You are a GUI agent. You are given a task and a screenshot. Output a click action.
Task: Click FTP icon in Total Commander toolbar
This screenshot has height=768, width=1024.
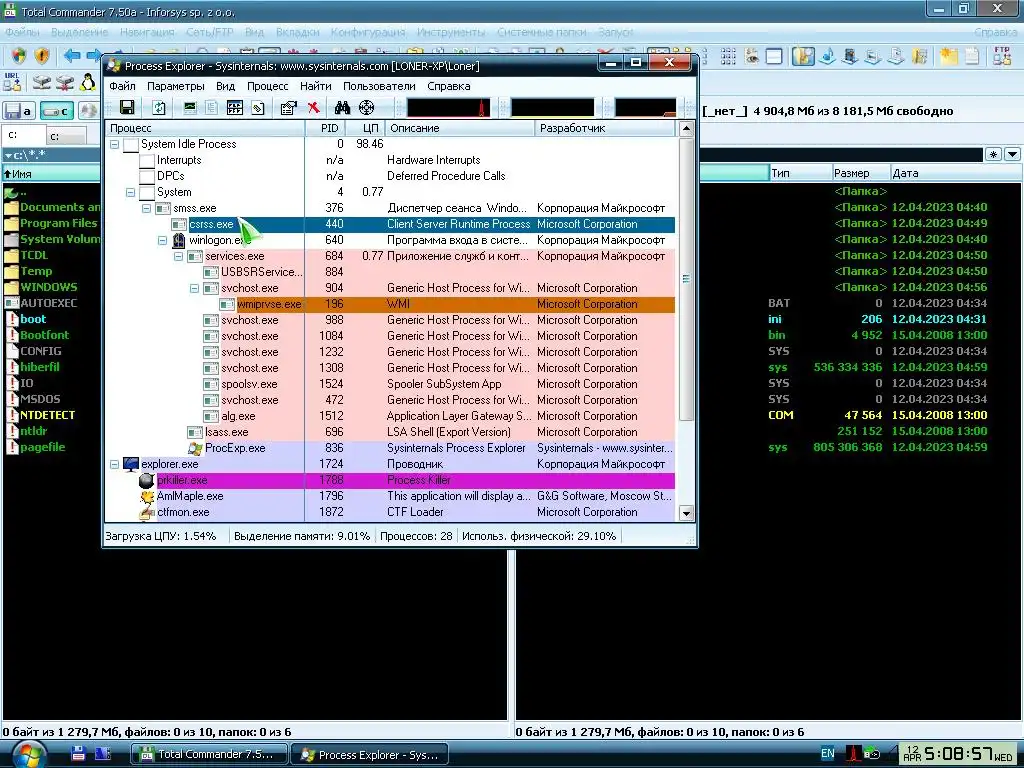1002,56
